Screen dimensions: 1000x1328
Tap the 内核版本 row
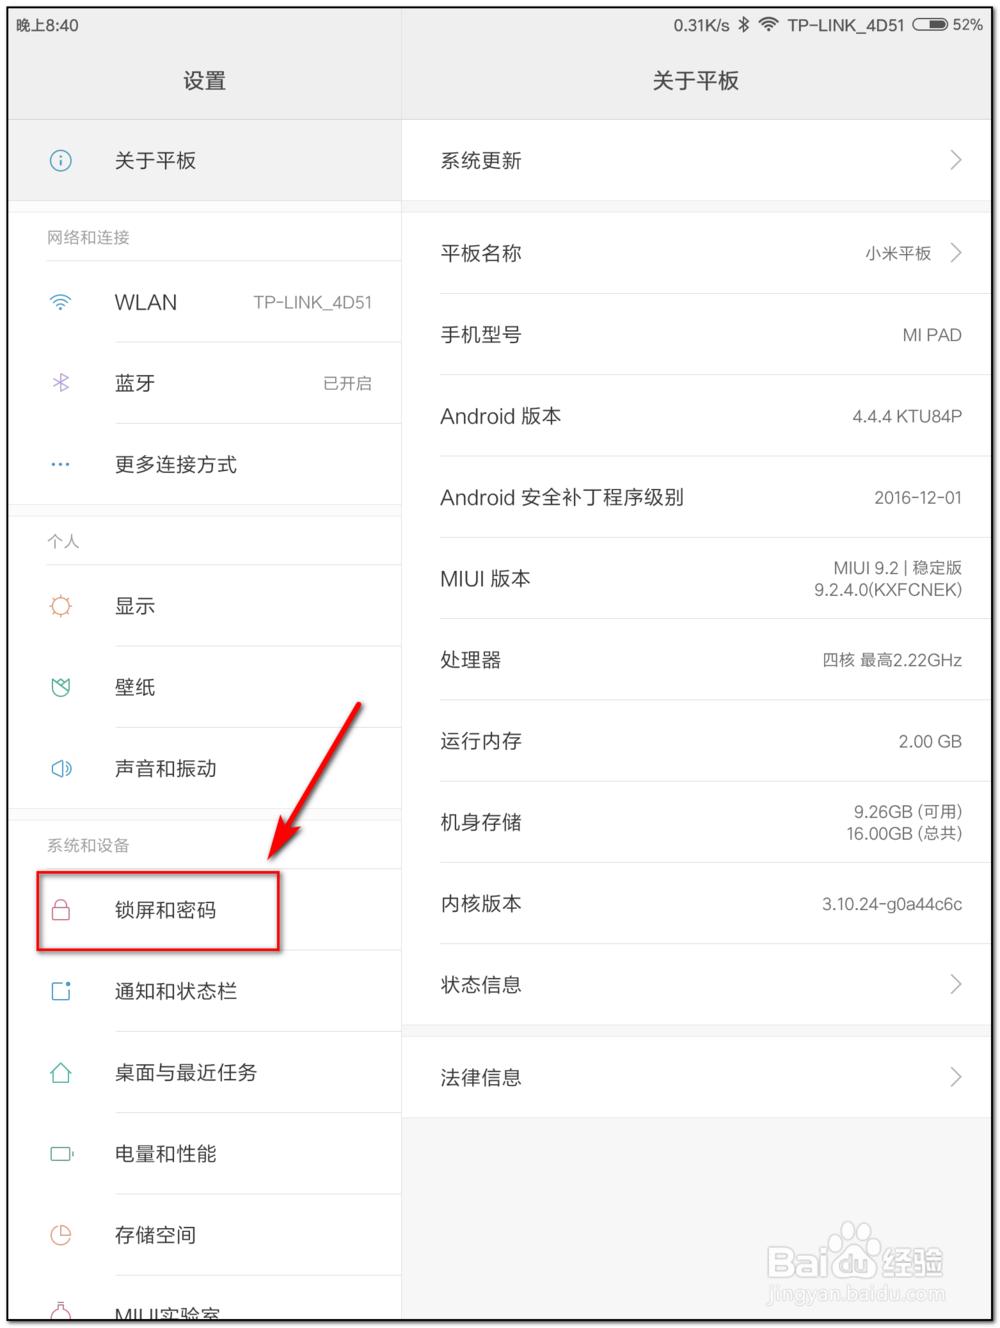[x=700, y=904]
